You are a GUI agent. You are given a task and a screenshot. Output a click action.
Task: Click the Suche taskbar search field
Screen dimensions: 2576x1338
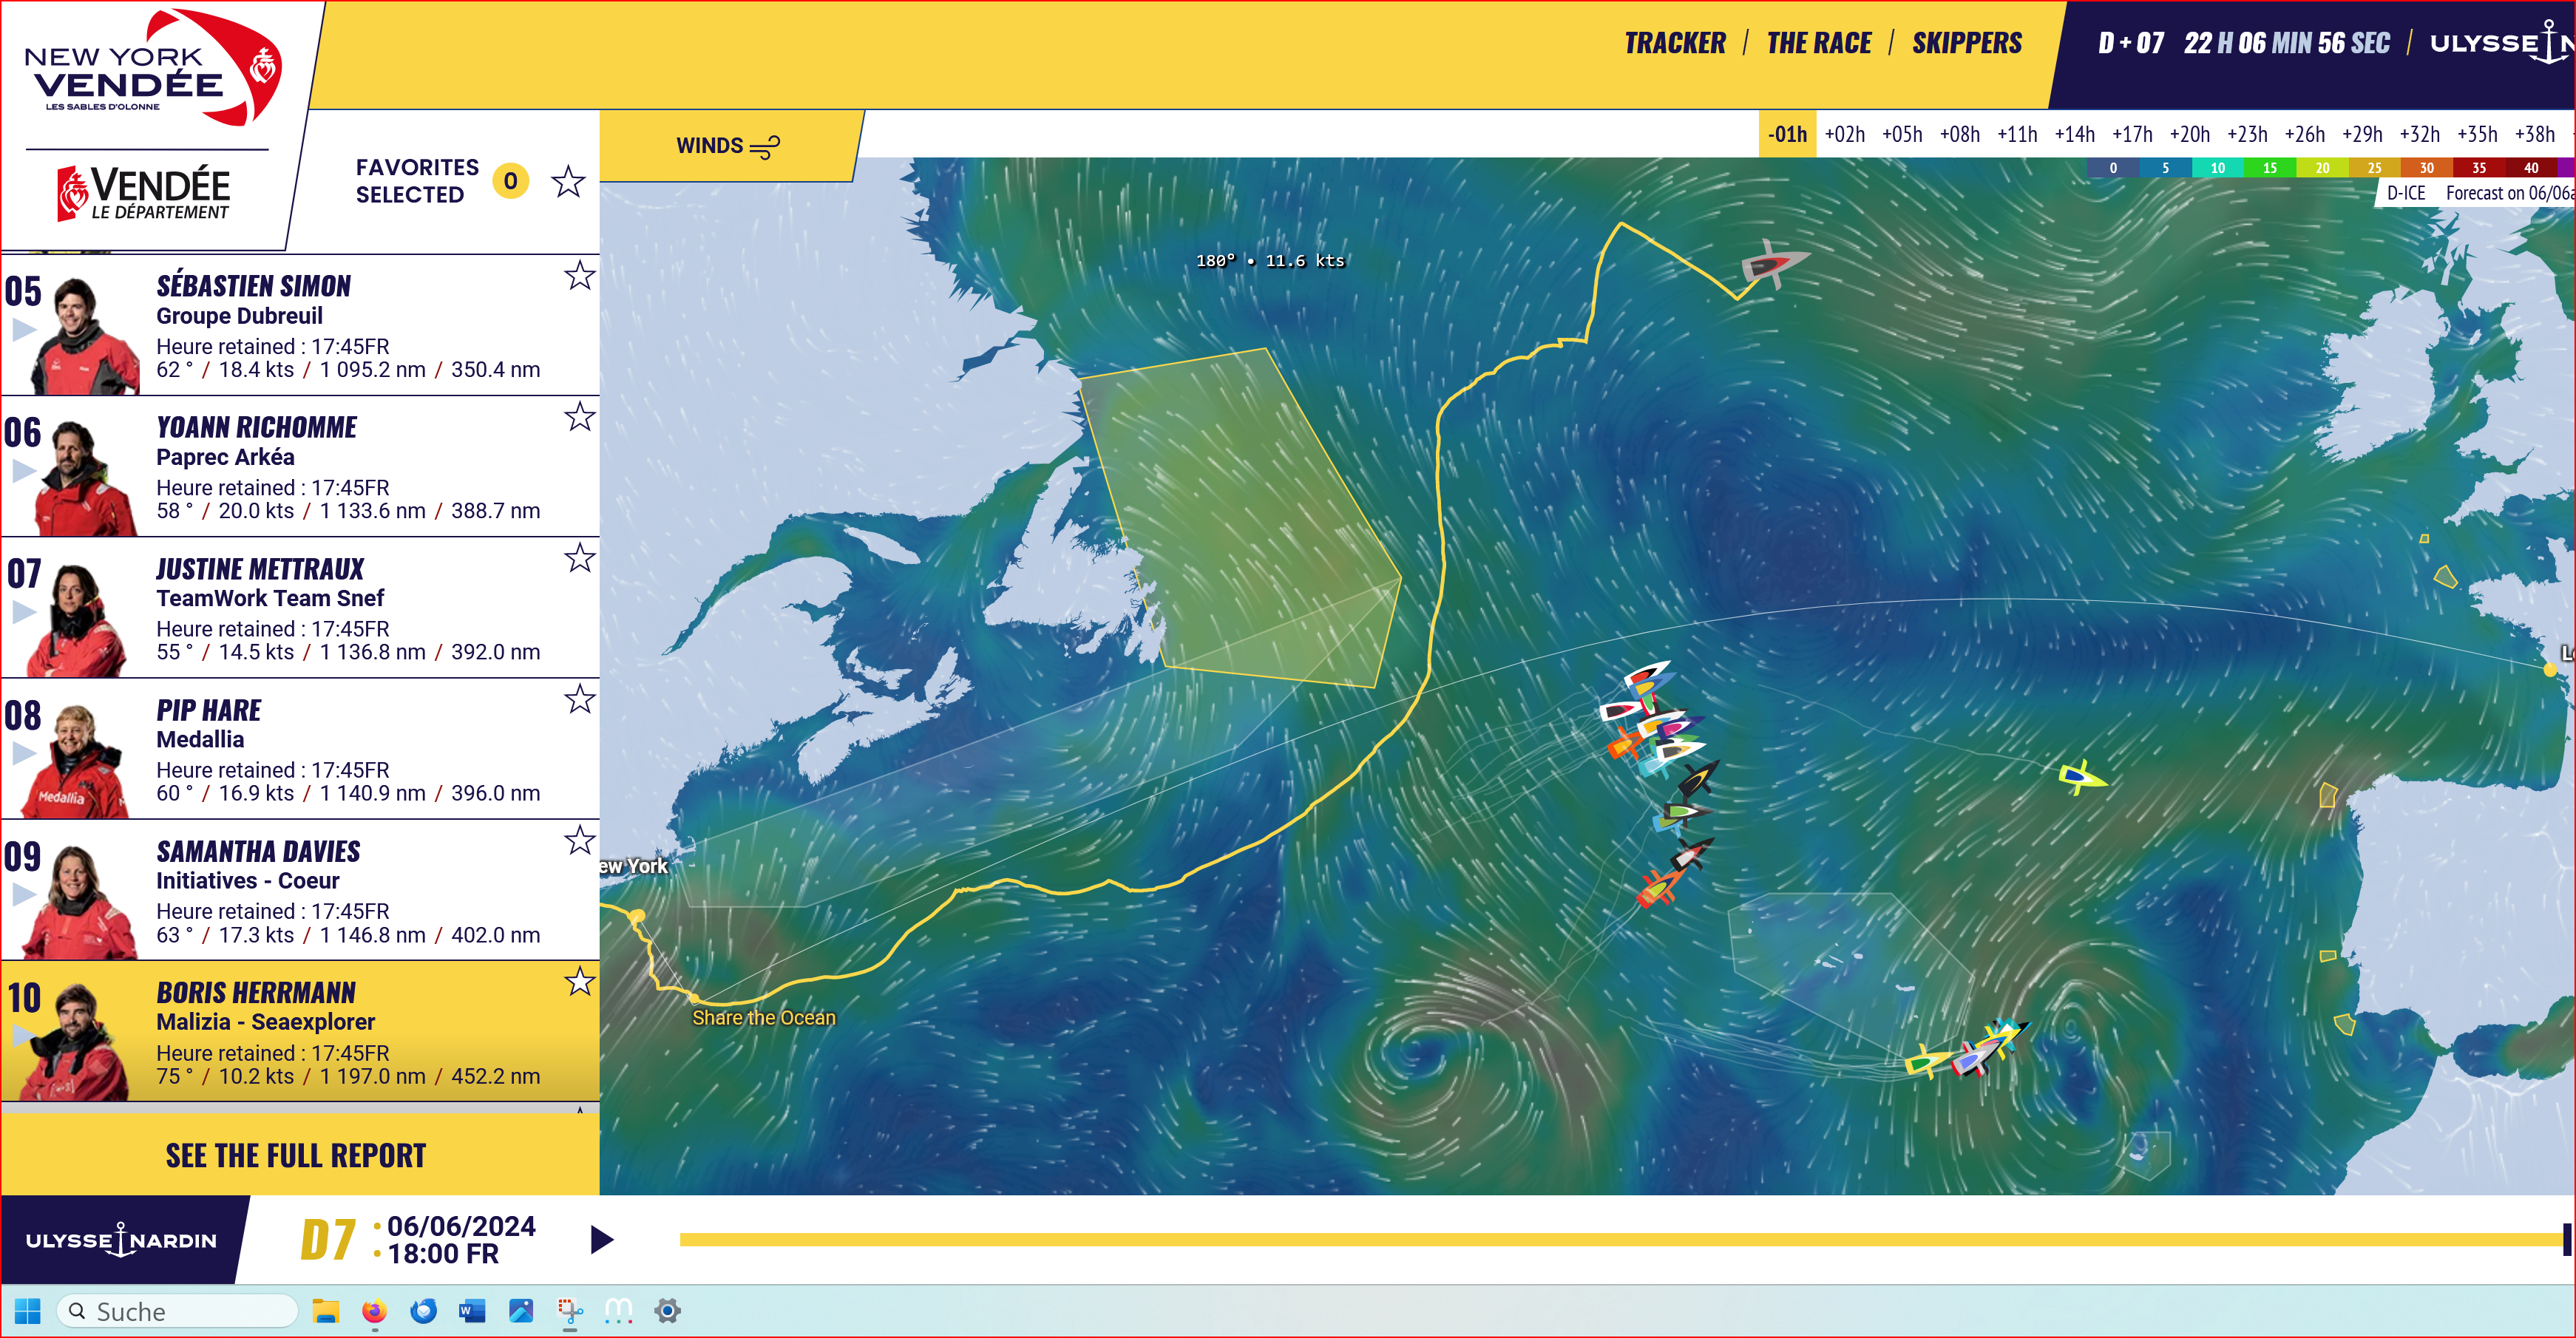(x=178, y=1311)
